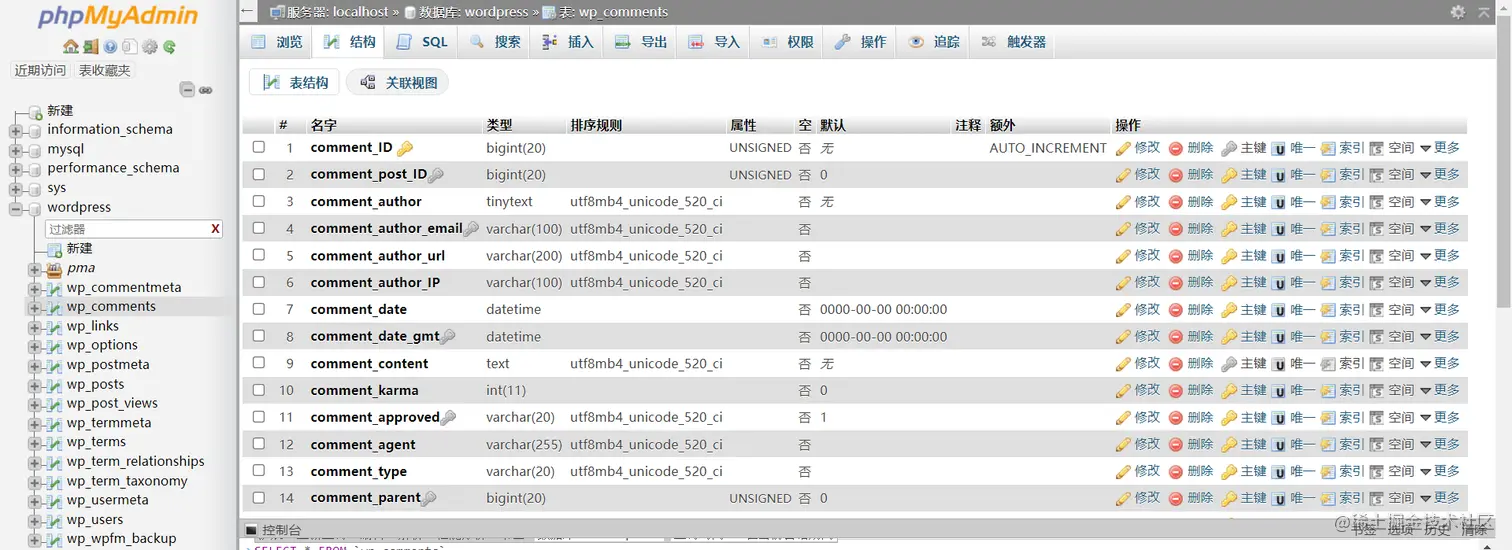
Task: Check the box for comment_post_ID row
Action: pyautogui.click(x=259, y=174)
